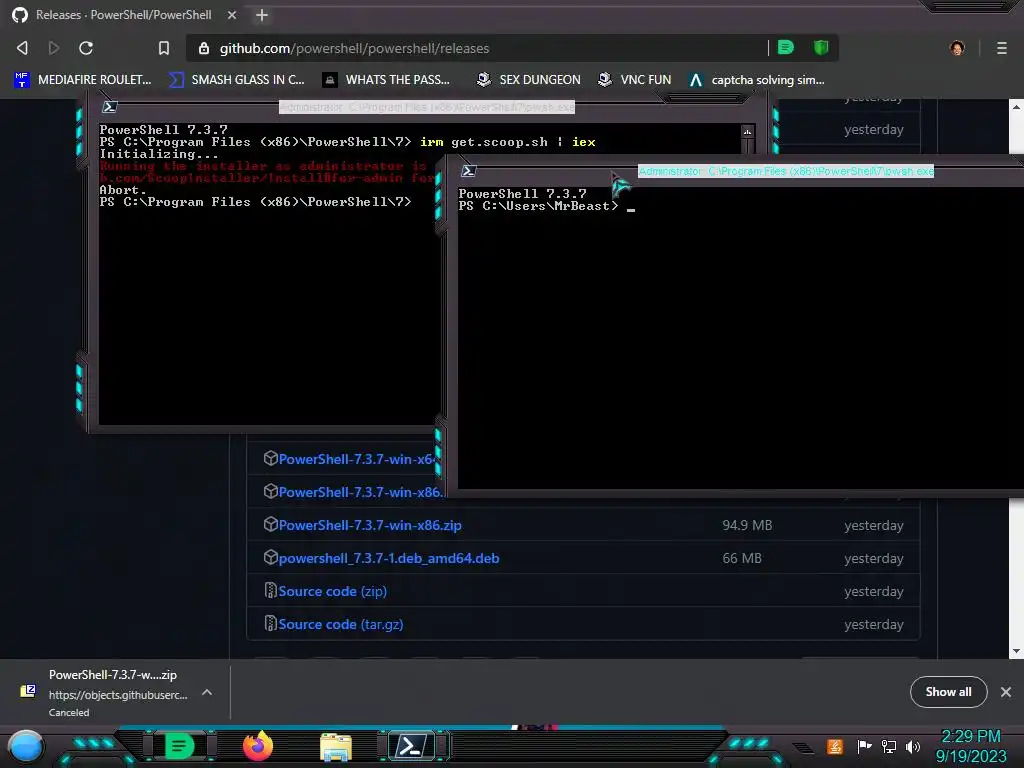Click the package icon beside deb_amd64.deb
Screen dimensions: 1024x768
point(270,558)
